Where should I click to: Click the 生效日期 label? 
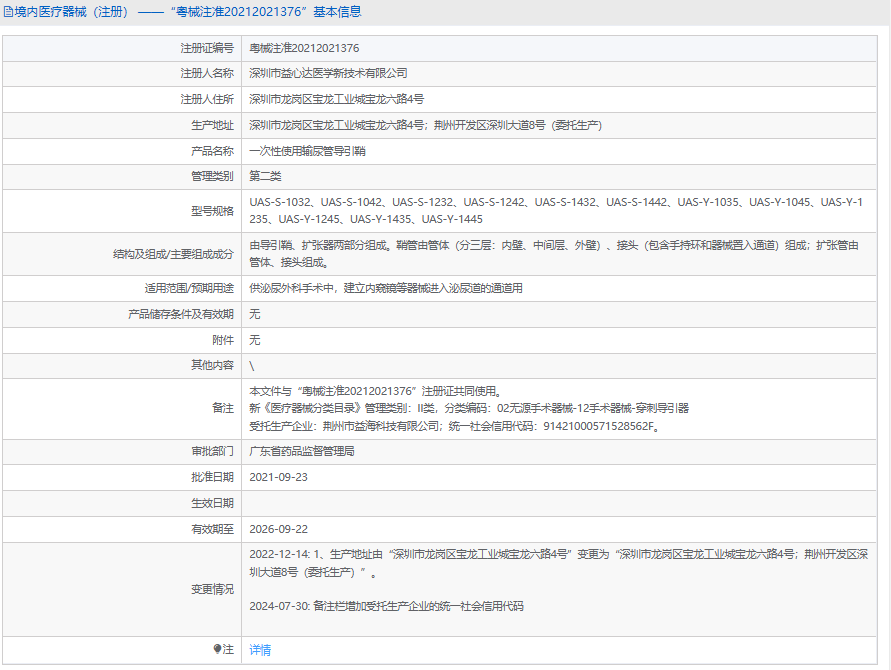coord(212,503)
